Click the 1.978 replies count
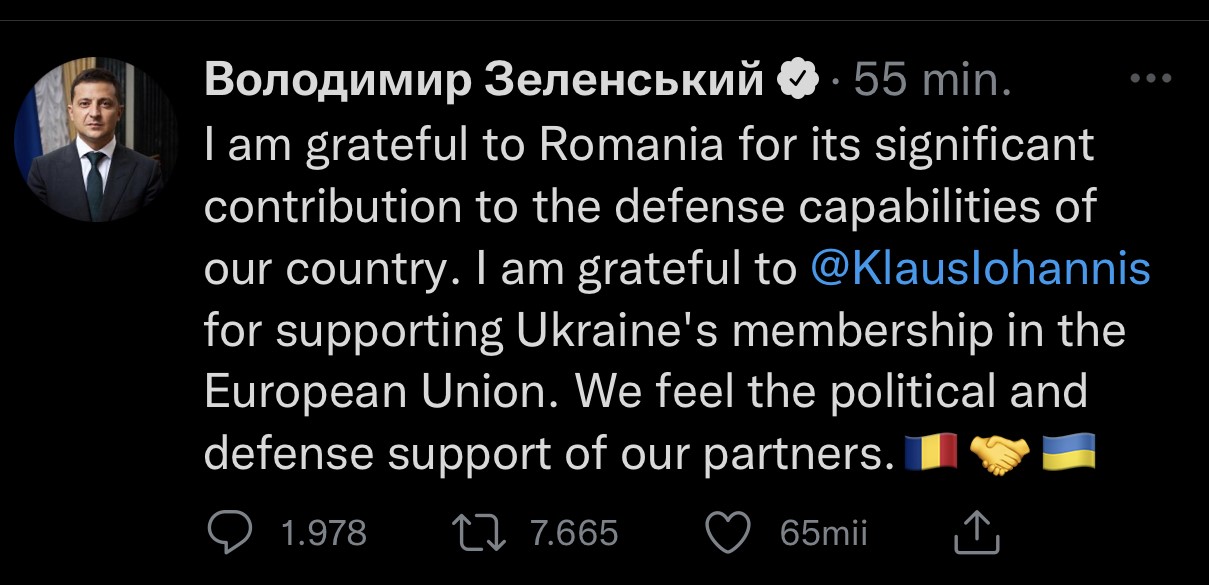The width and height of the screenshot is (1209, 585). pos(324,533)
